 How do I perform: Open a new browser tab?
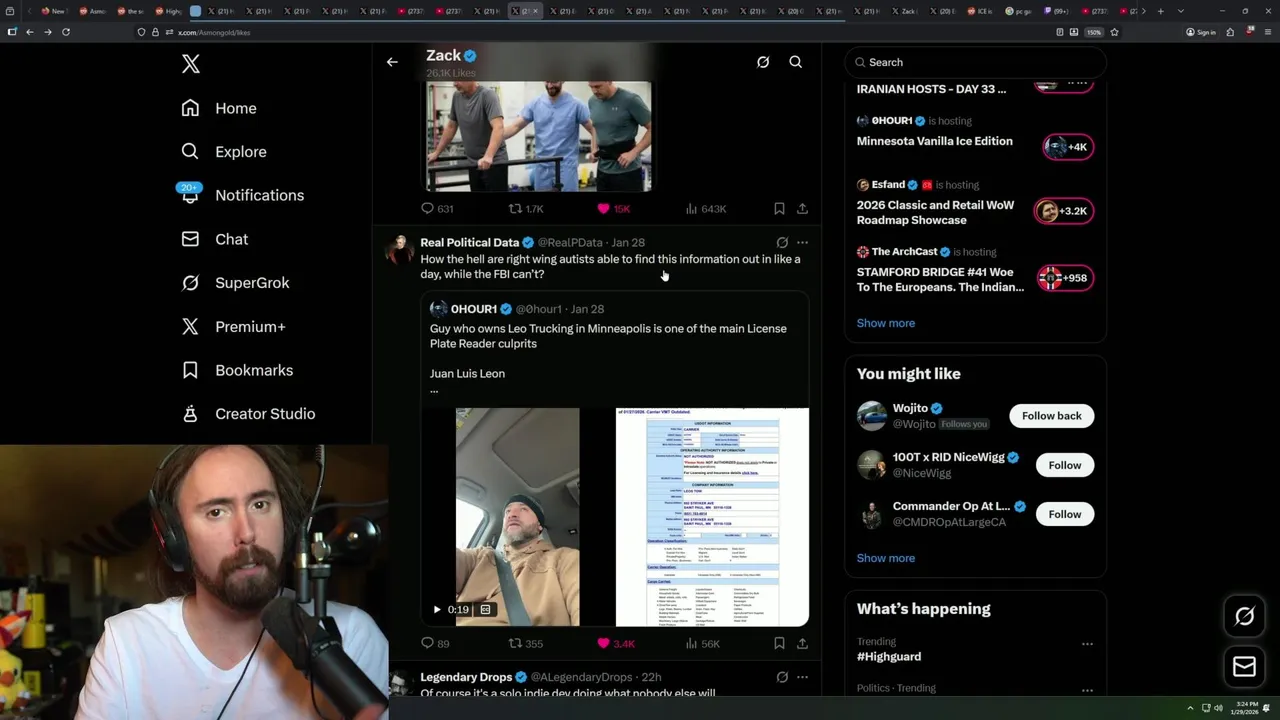pyautogui.click(x=1160, y=11)
